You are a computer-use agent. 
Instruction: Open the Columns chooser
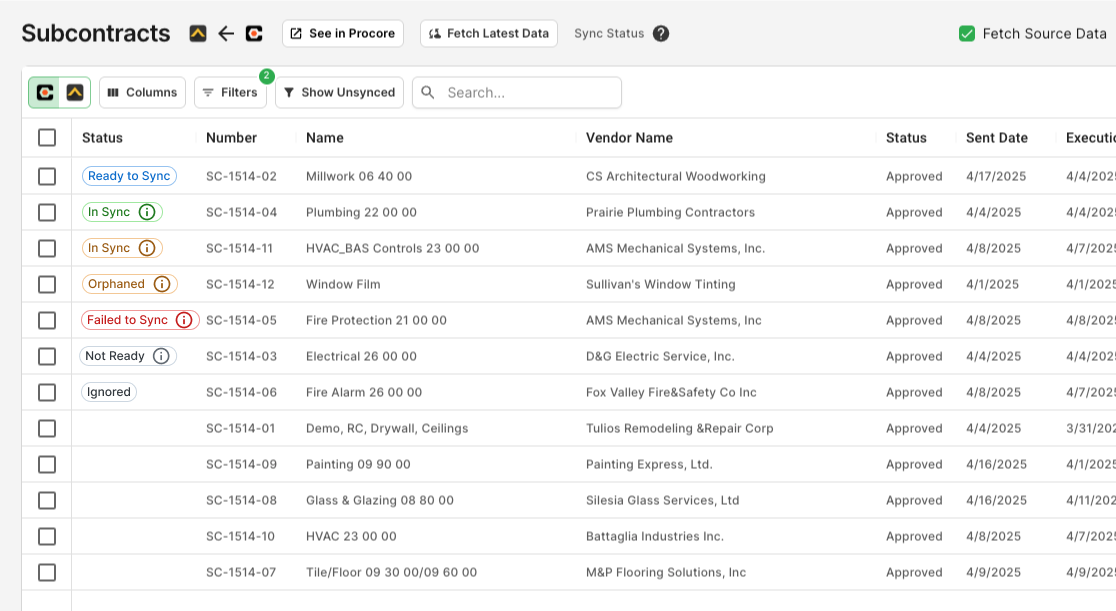point(142,92)
